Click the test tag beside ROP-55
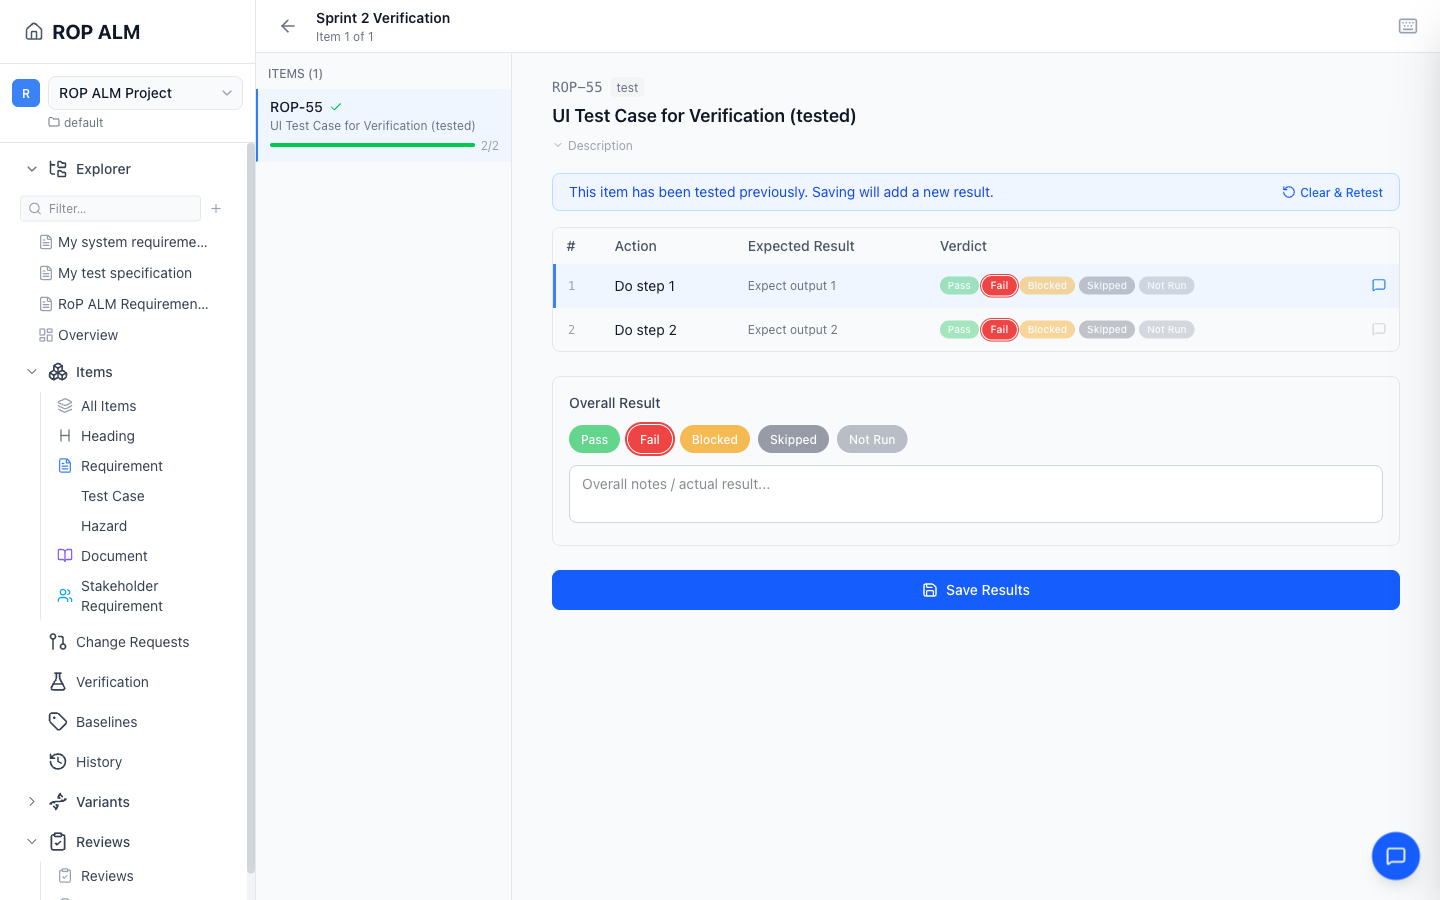 pyautogui.click(x=627, y=88)
